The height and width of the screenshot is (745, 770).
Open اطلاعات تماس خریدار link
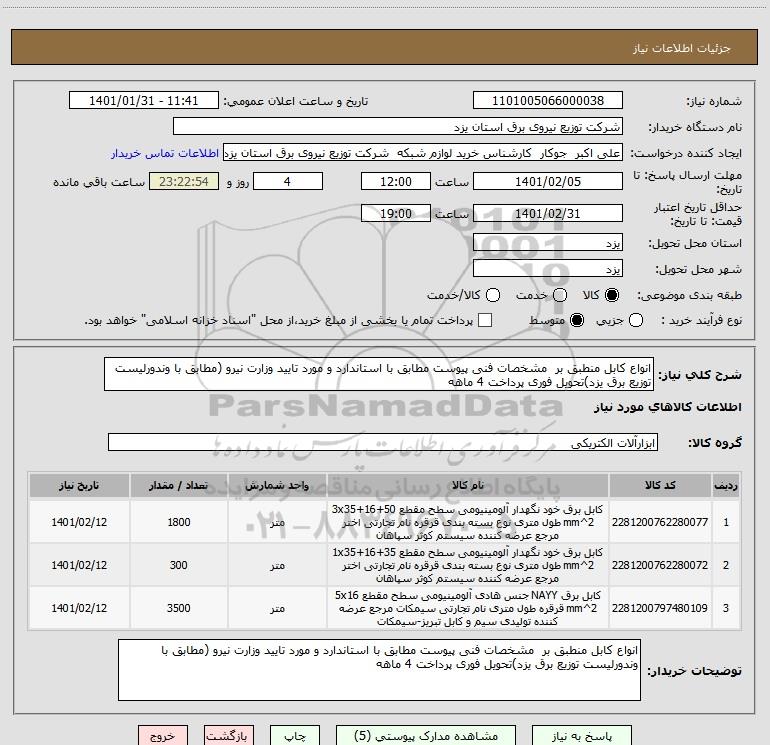(x=165, y=153)
